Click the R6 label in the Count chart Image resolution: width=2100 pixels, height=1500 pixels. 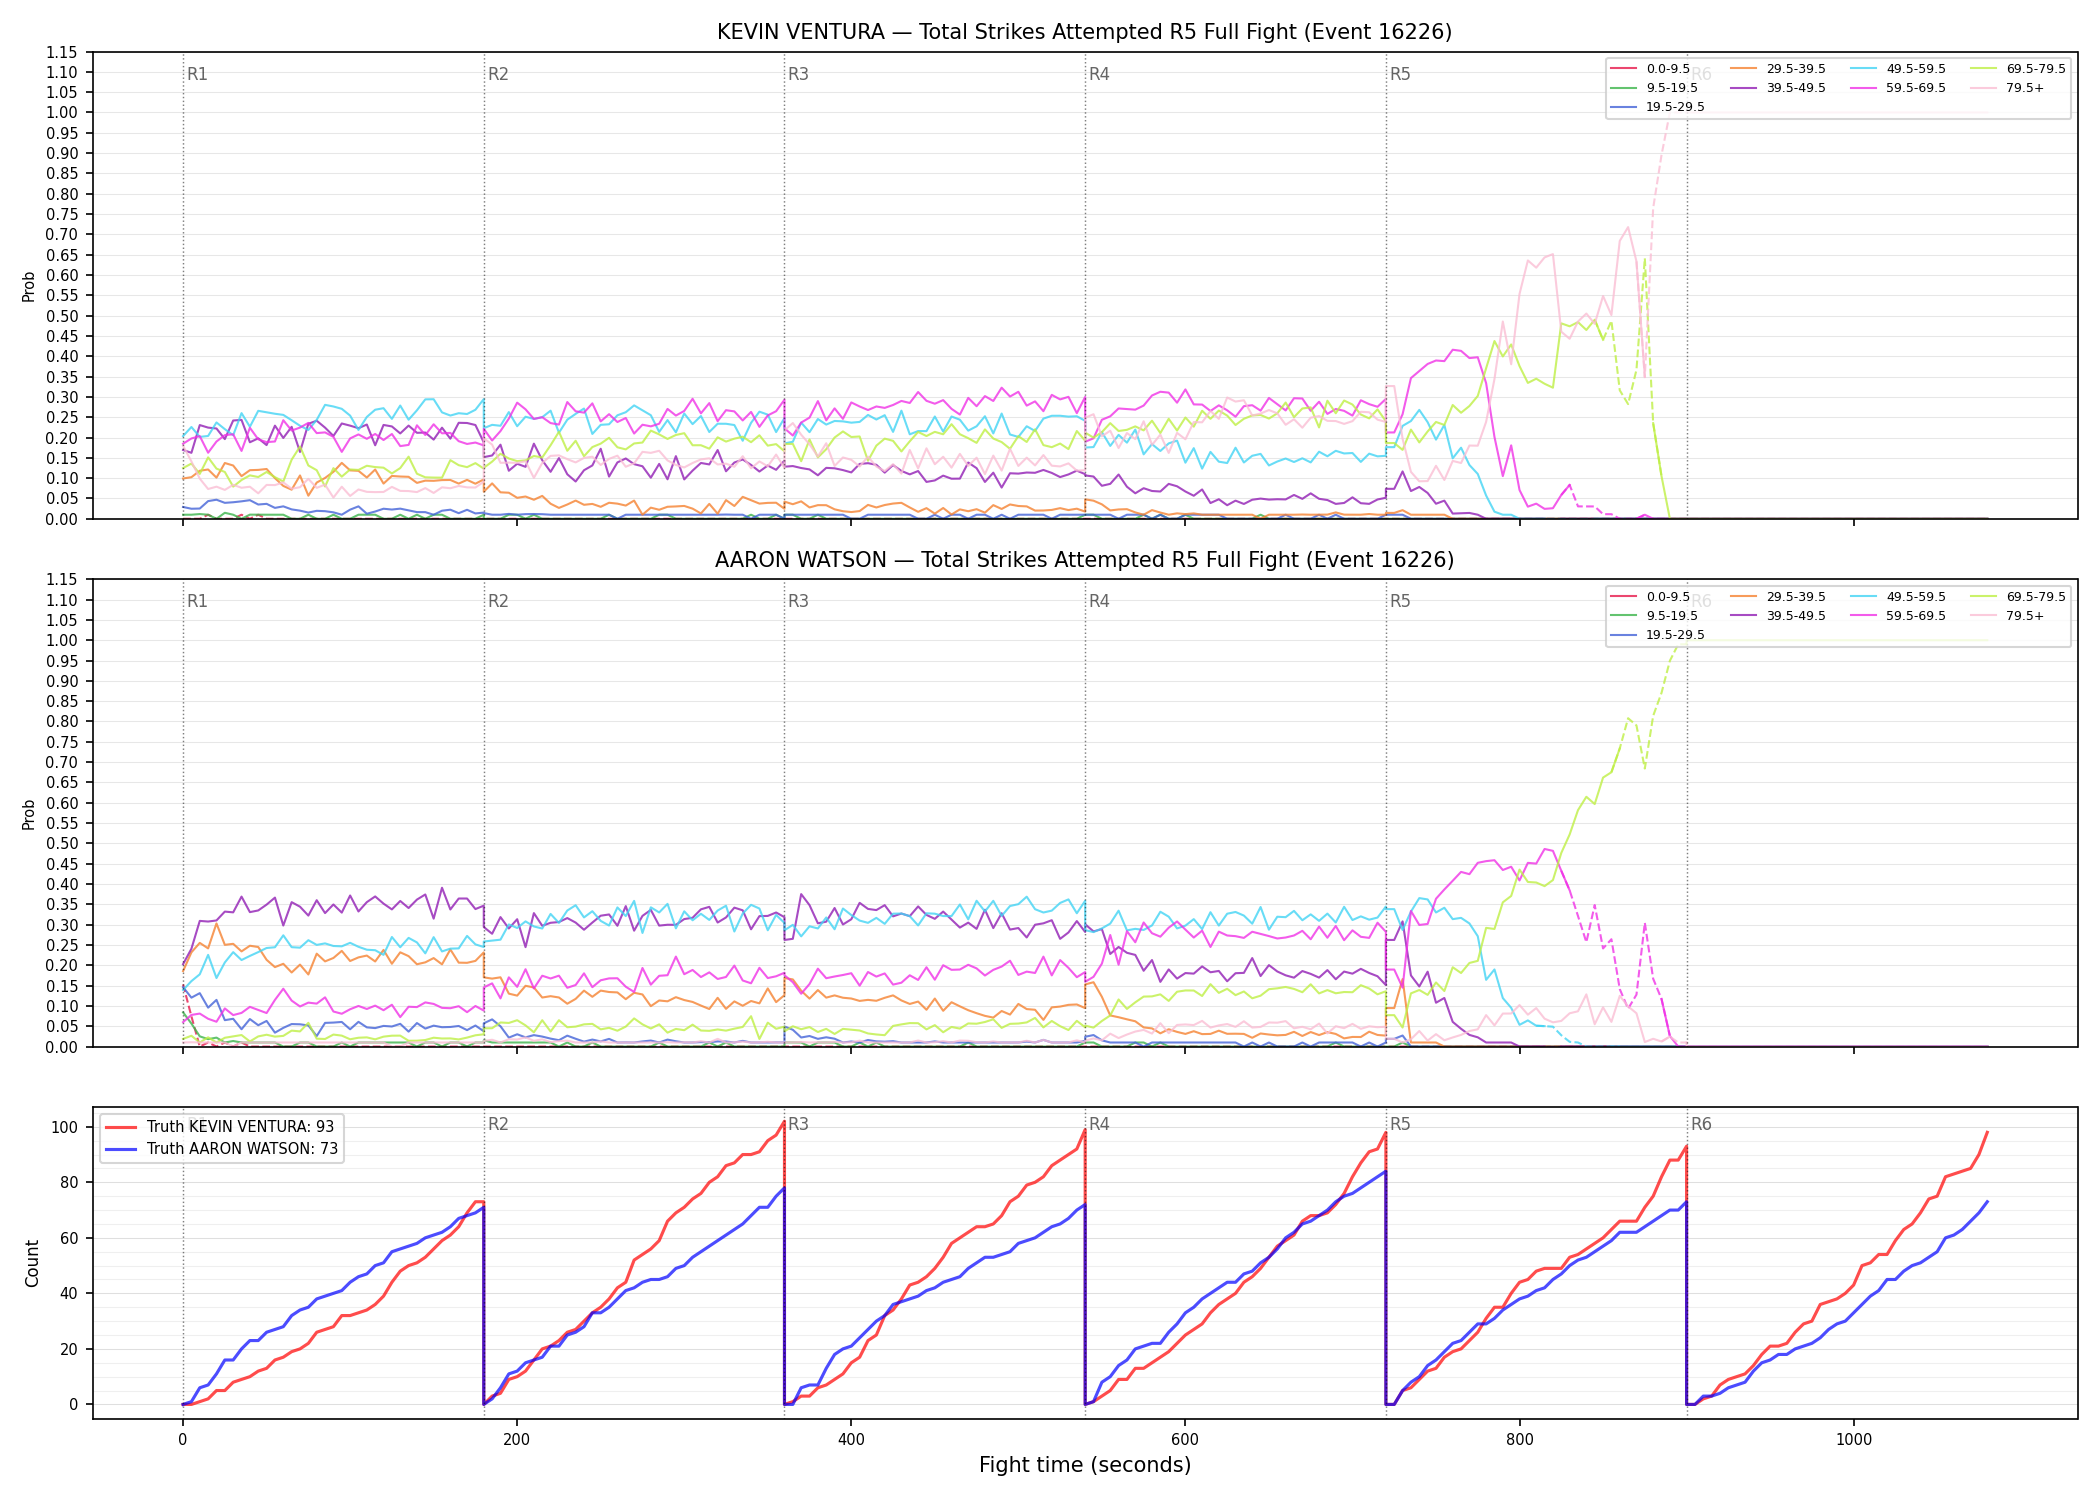click(1701, 1124)
